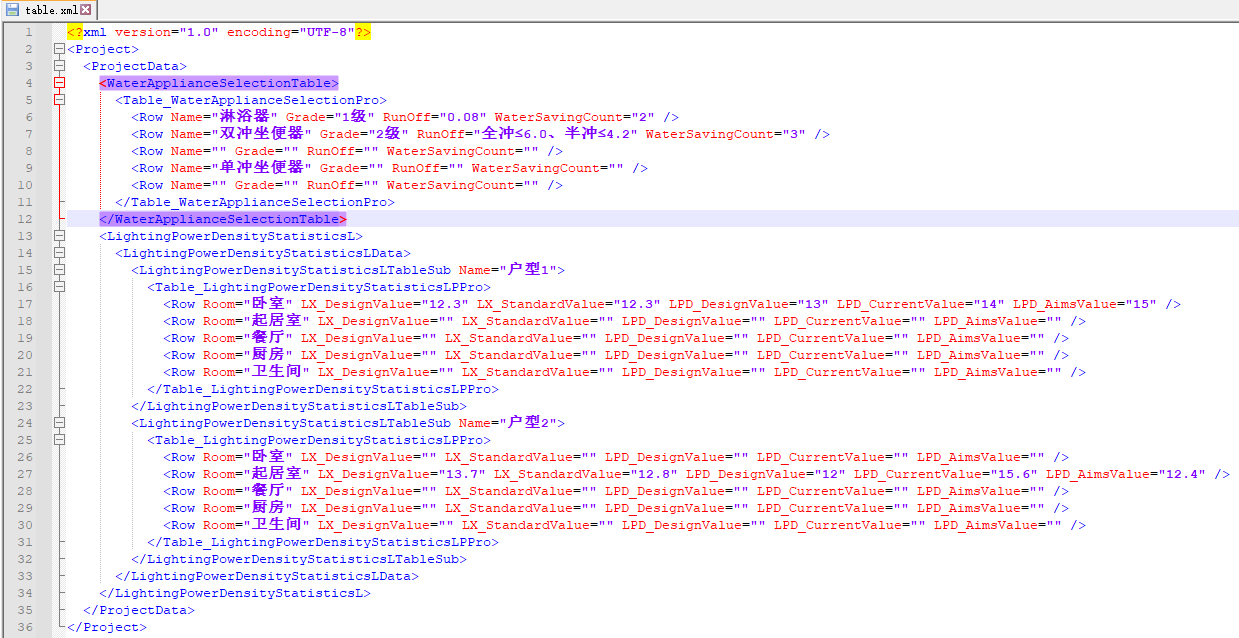Click the closing /ProjectData tag on line 35
The image size is (1239, 638).
pyautogui.click(x=139, y=610)
